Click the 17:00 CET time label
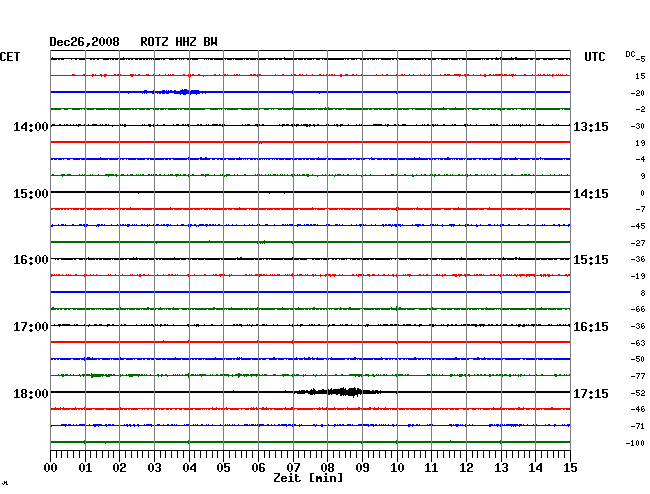This screenshot has height=494, width=650. (x=31, y=327)
